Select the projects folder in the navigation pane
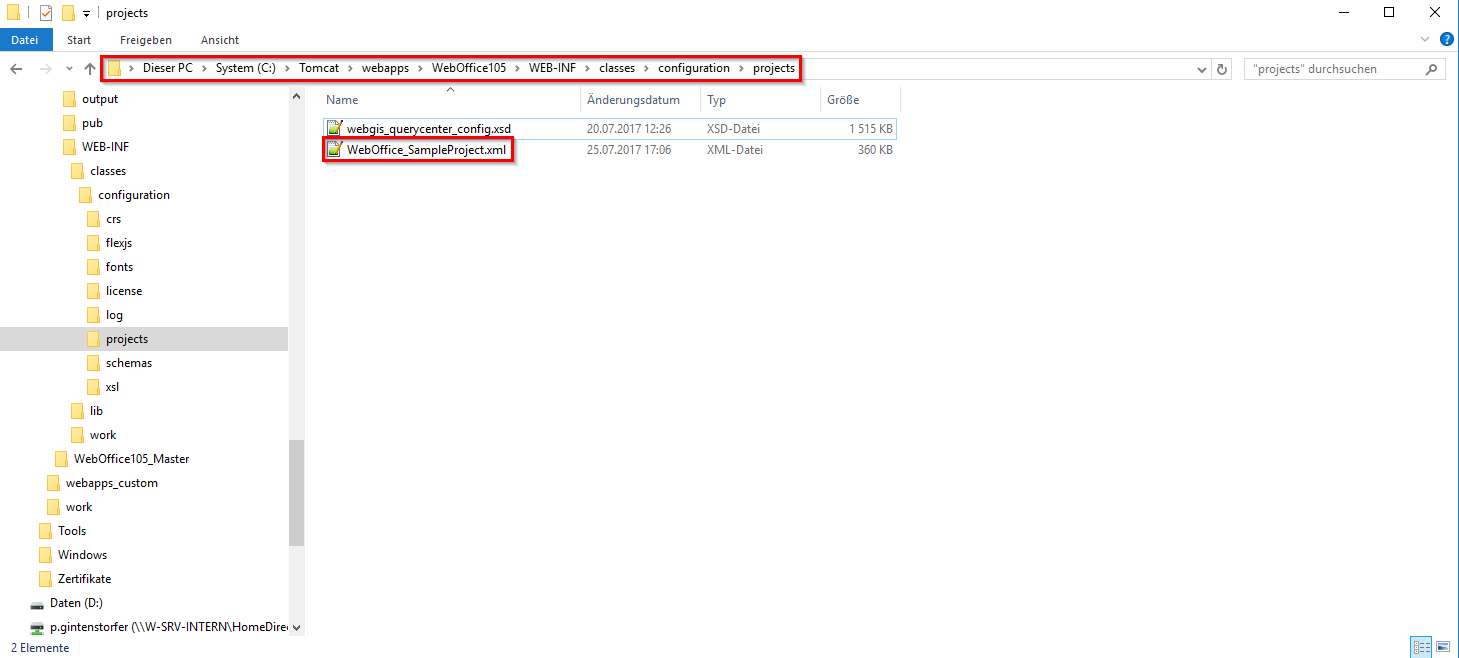The width and height of the screenshot is (1459, 658). (x=128, y=338)
